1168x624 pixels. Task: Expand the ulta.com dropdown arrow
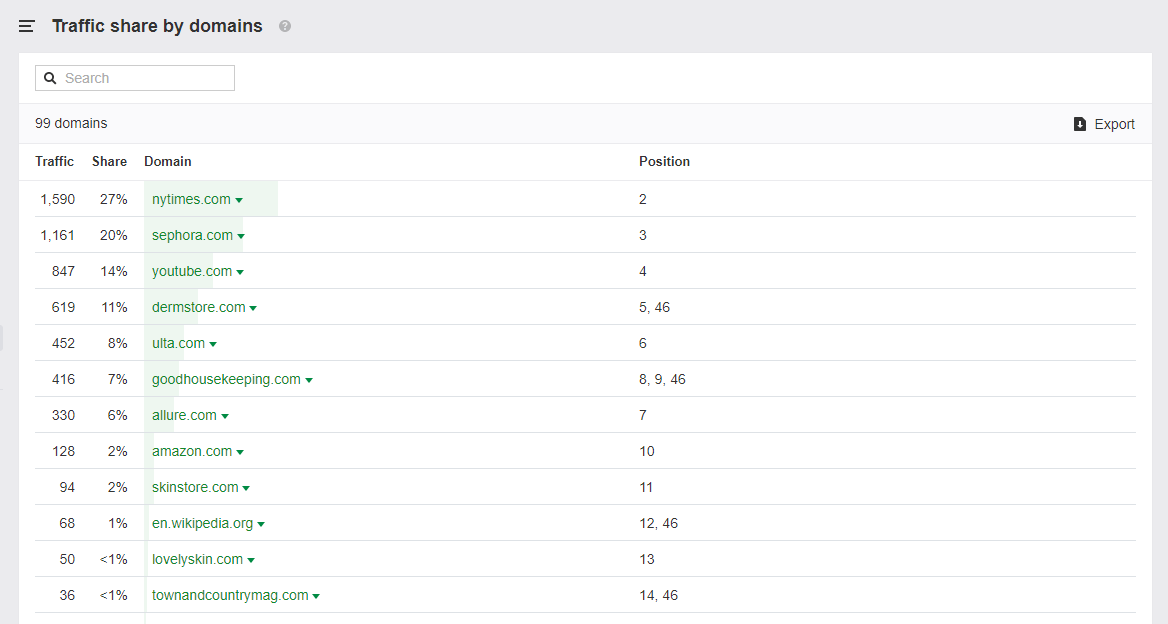213,344
